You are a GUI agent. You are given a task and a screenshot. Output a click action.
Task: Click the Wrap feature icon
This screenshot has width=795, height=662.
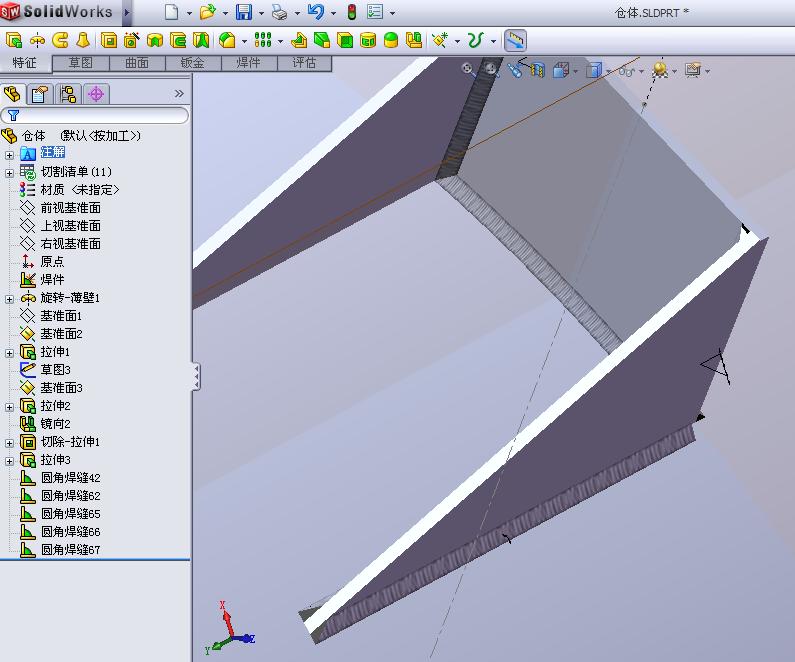pos(368,40)
